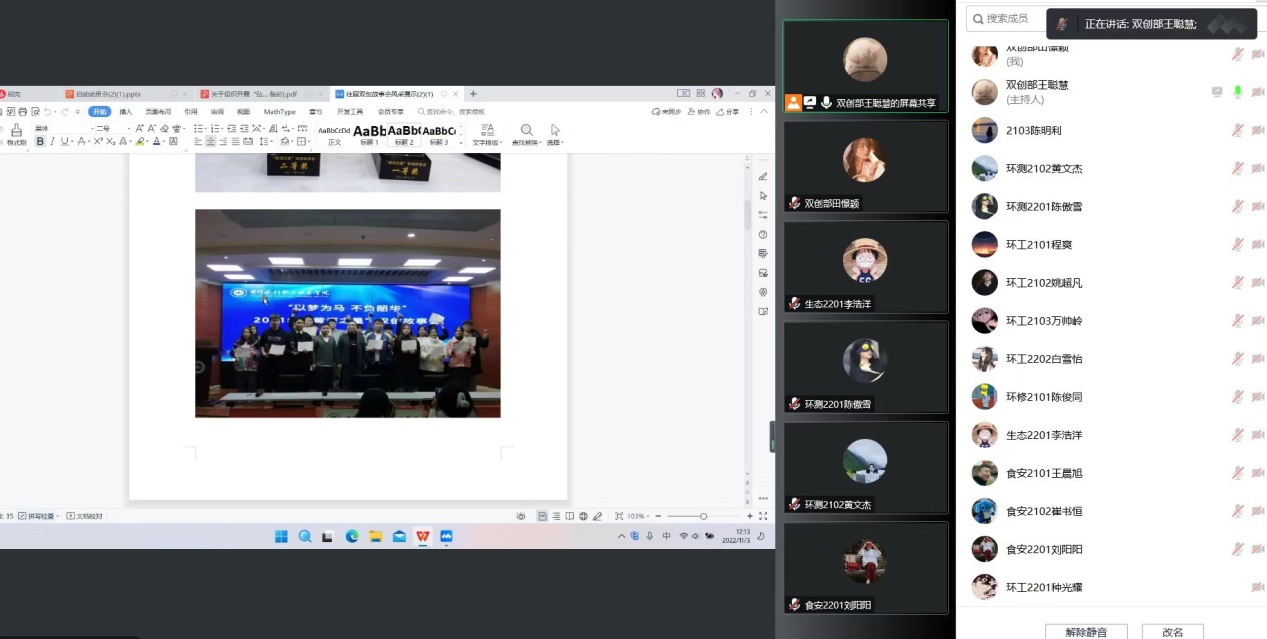Viewport: 1267px width, 639px height.
Task: Expand the hidden system tray icons
Action: (621, 536)
